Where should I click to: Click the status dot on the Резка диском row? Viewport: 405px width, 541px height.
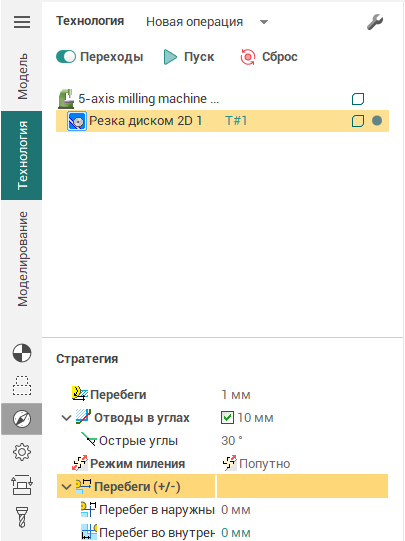tap(377, 121)
